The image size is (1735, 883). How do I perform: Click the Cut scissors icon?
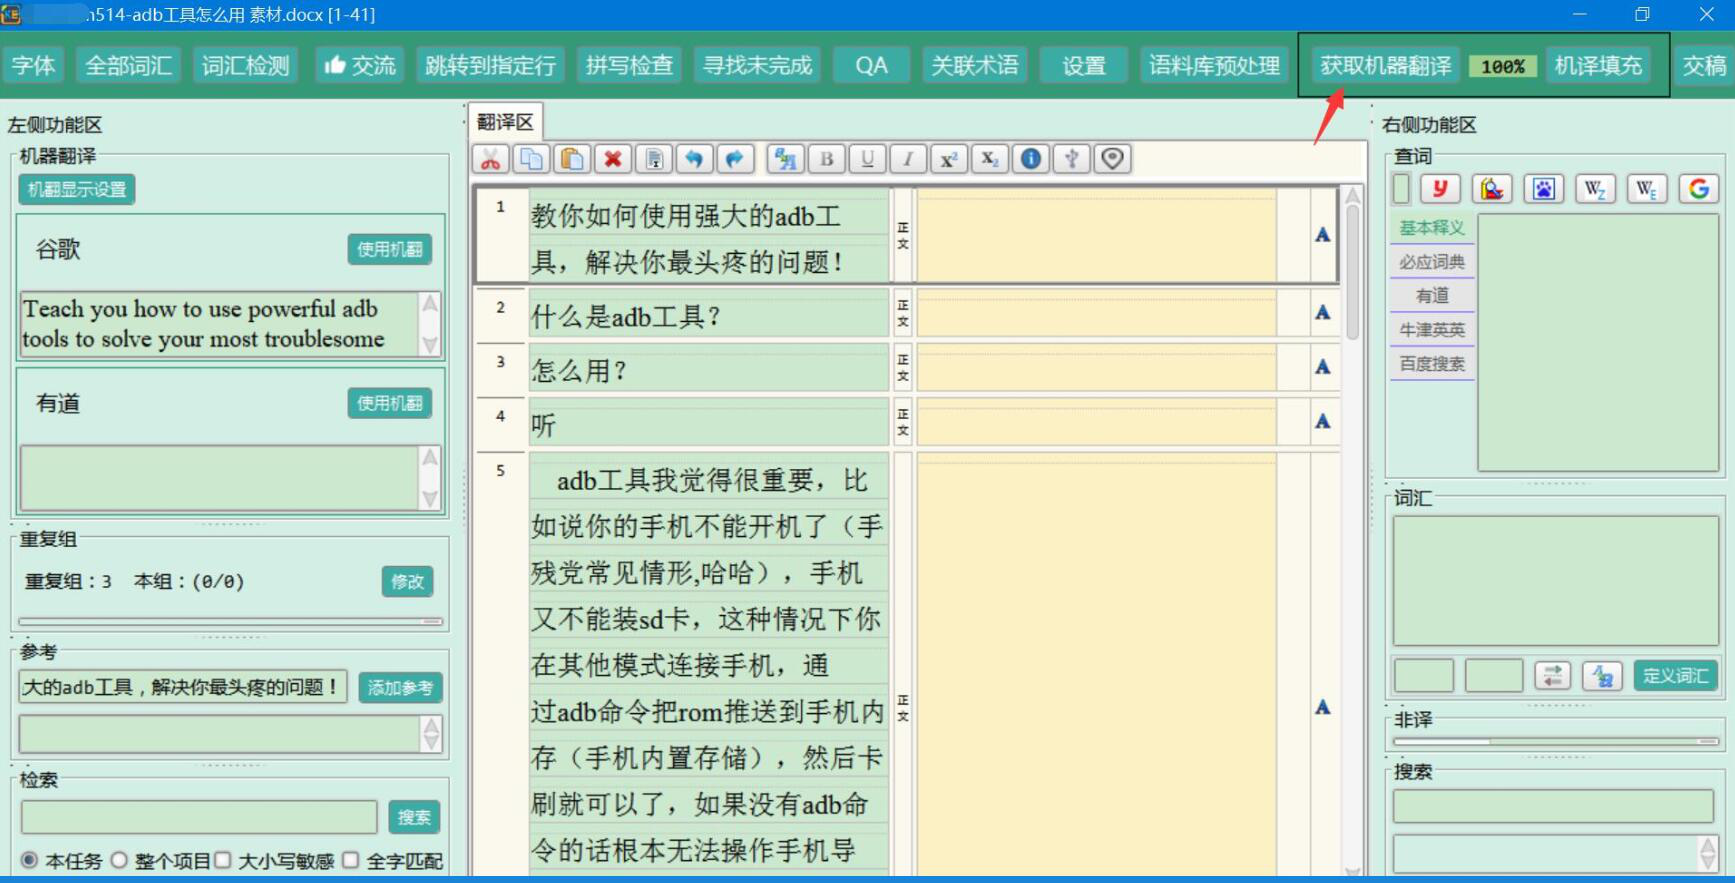click(x=490, y=159)
